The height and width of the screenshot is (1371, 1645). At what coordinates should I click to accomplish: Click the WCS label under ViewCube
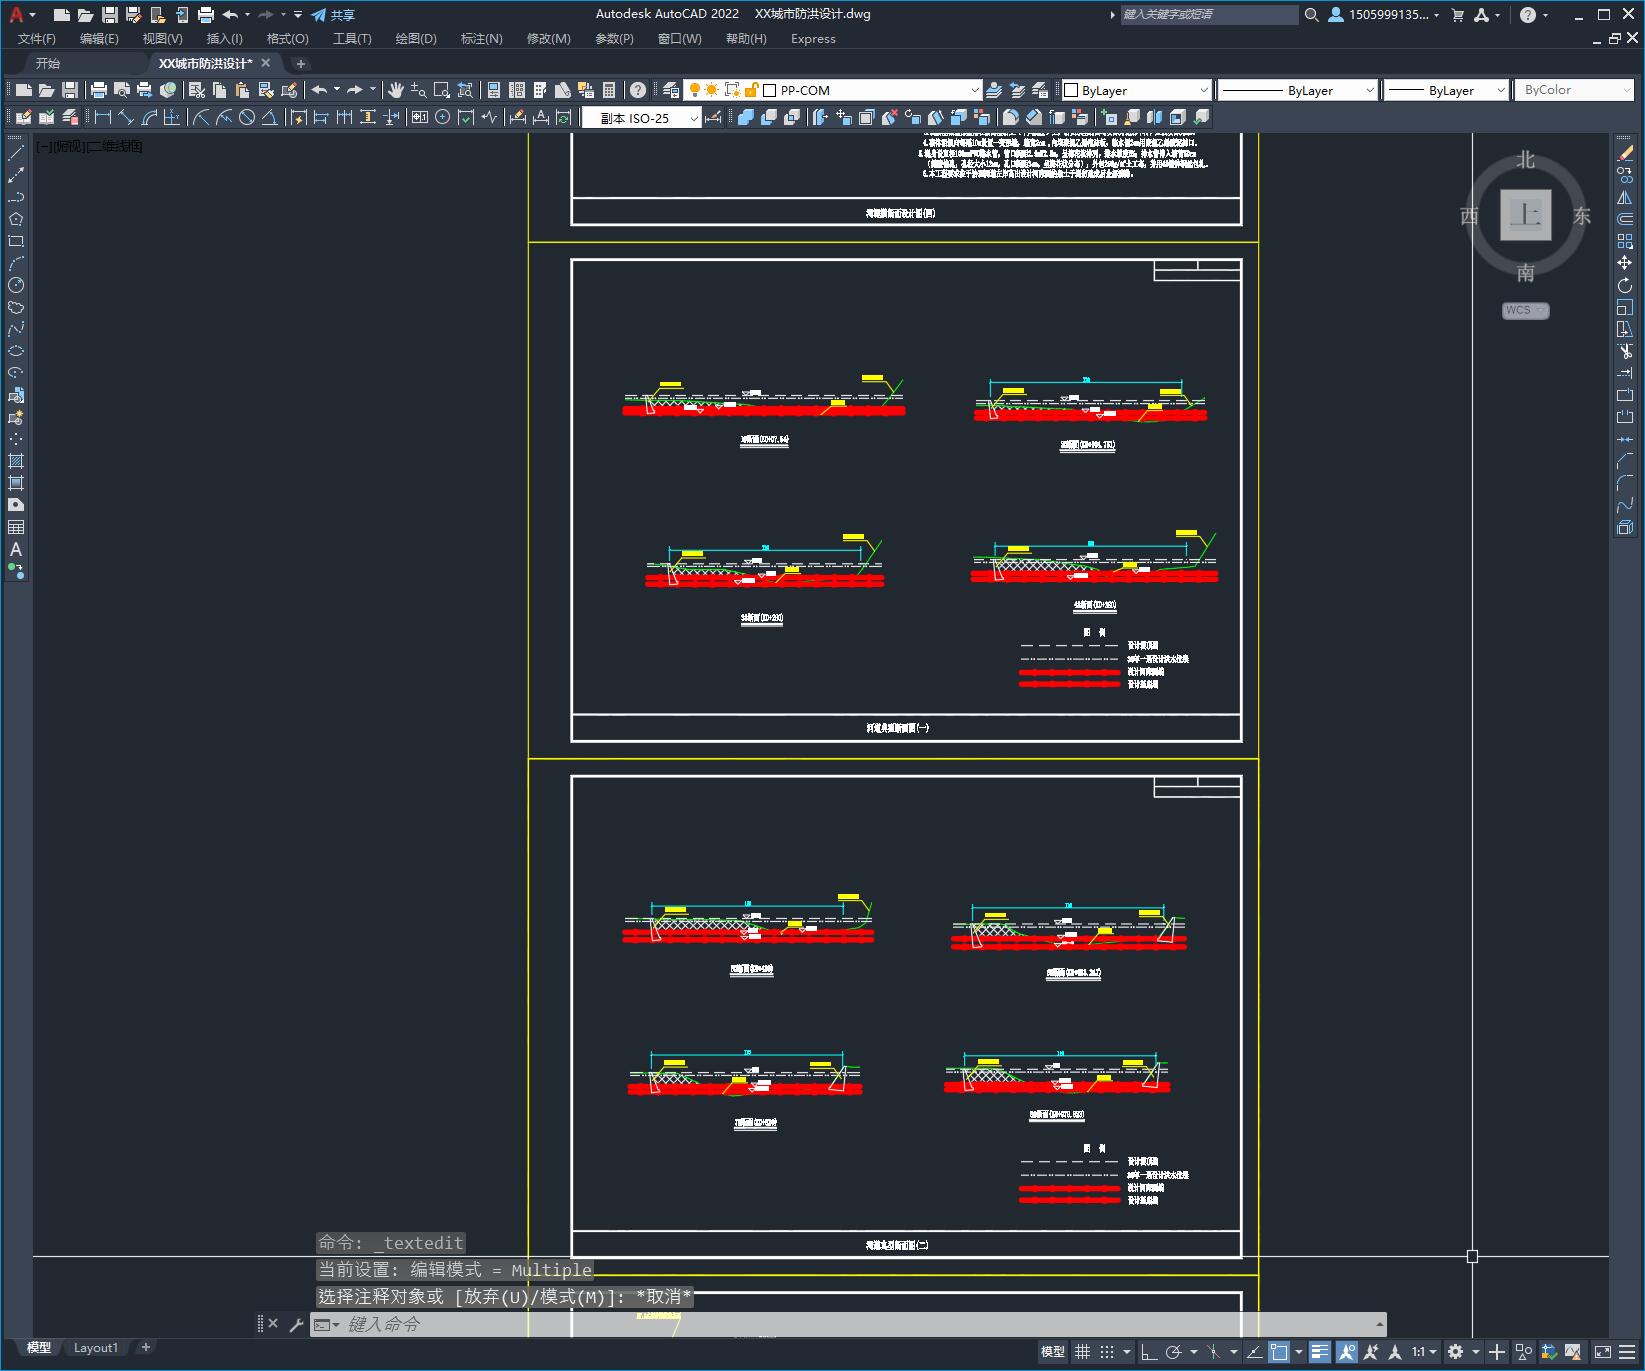pos(1524,310)
